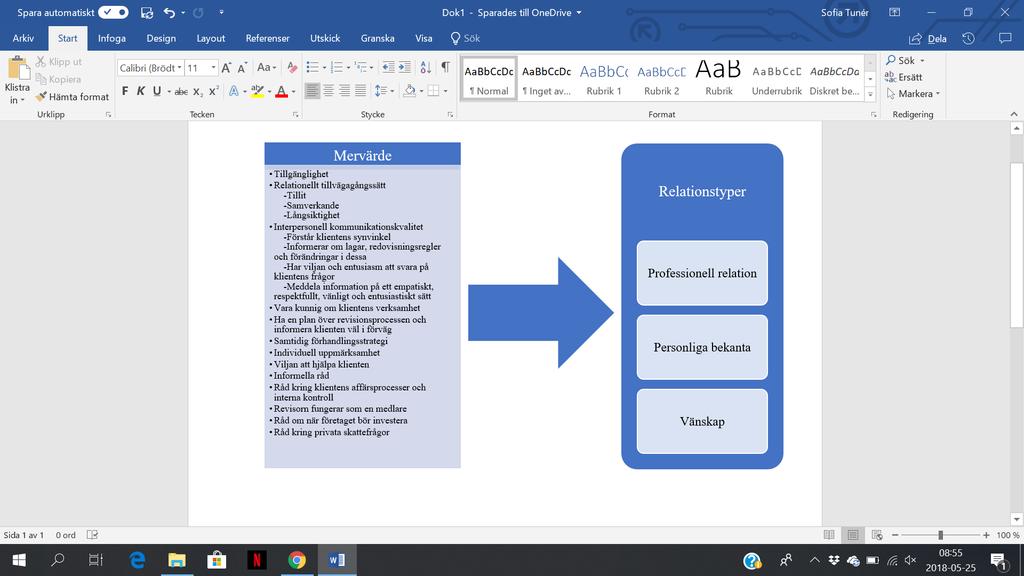Open the Stycke paragraph dialog launcher
Viewport: 1024px width, 576px height.
[450, 114]
